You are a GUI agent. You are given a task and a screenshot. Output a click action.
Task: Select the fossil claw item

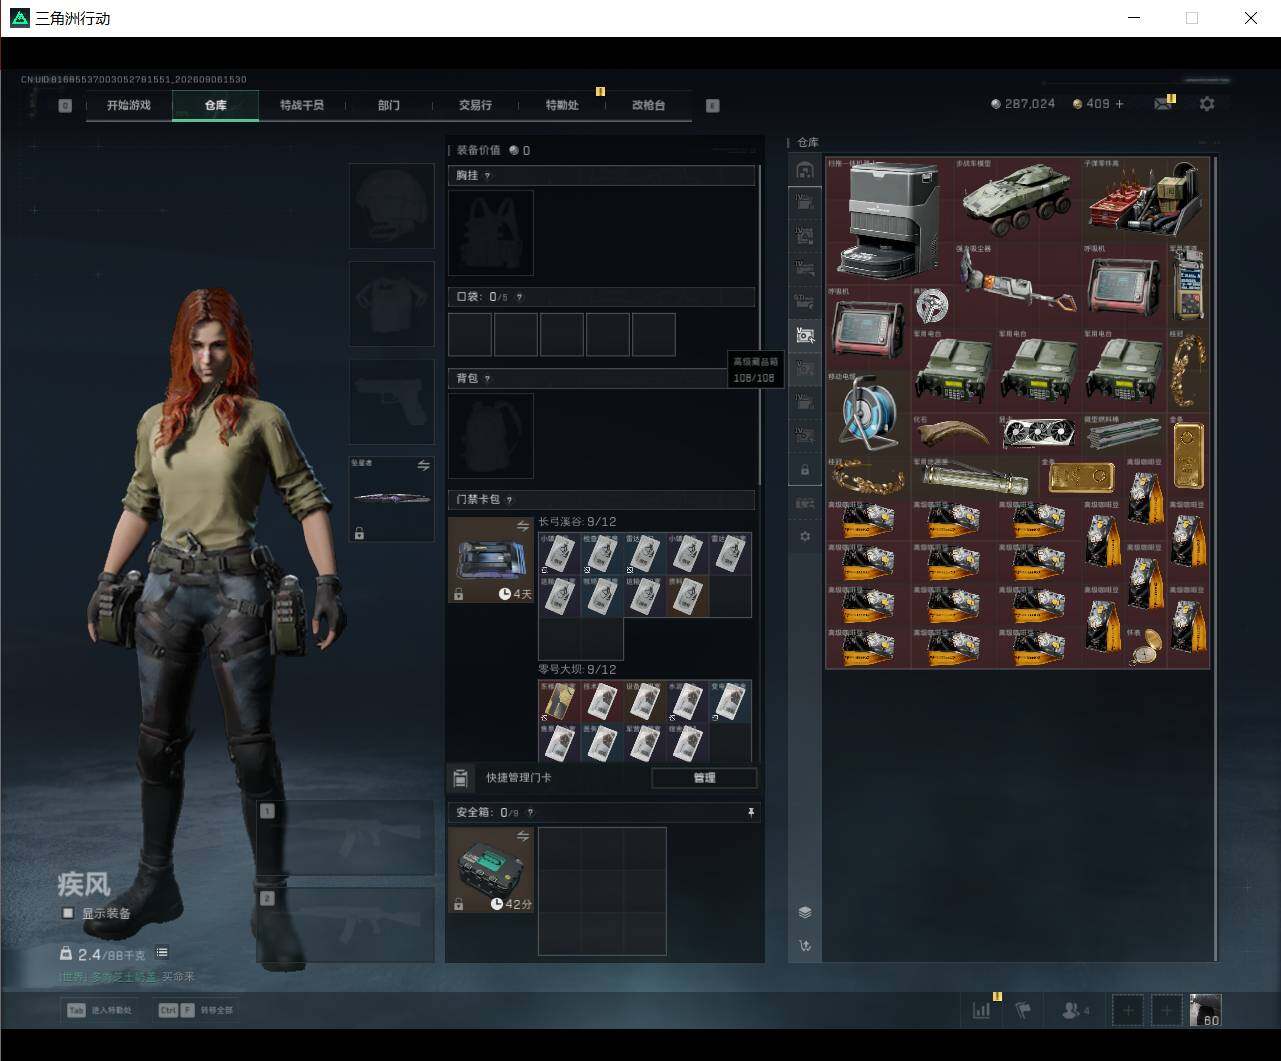(x=953, y=435)
